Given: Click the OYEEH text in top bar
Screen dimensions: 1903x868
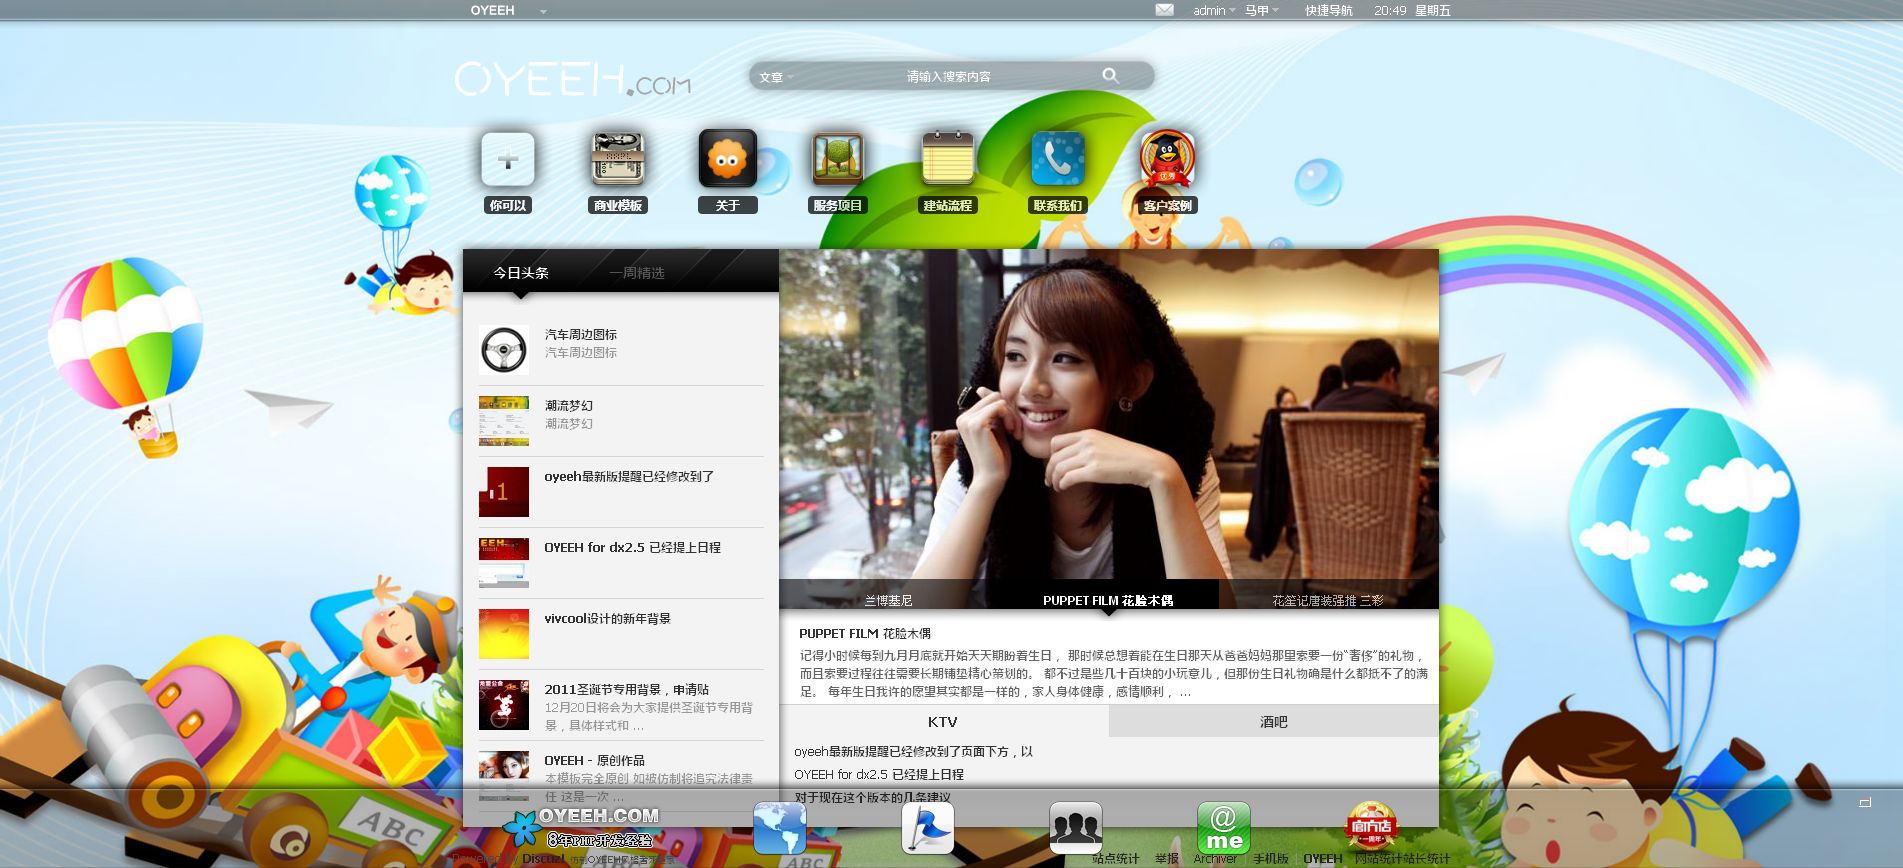Looking at the screenshot, I should pos(492,10).
